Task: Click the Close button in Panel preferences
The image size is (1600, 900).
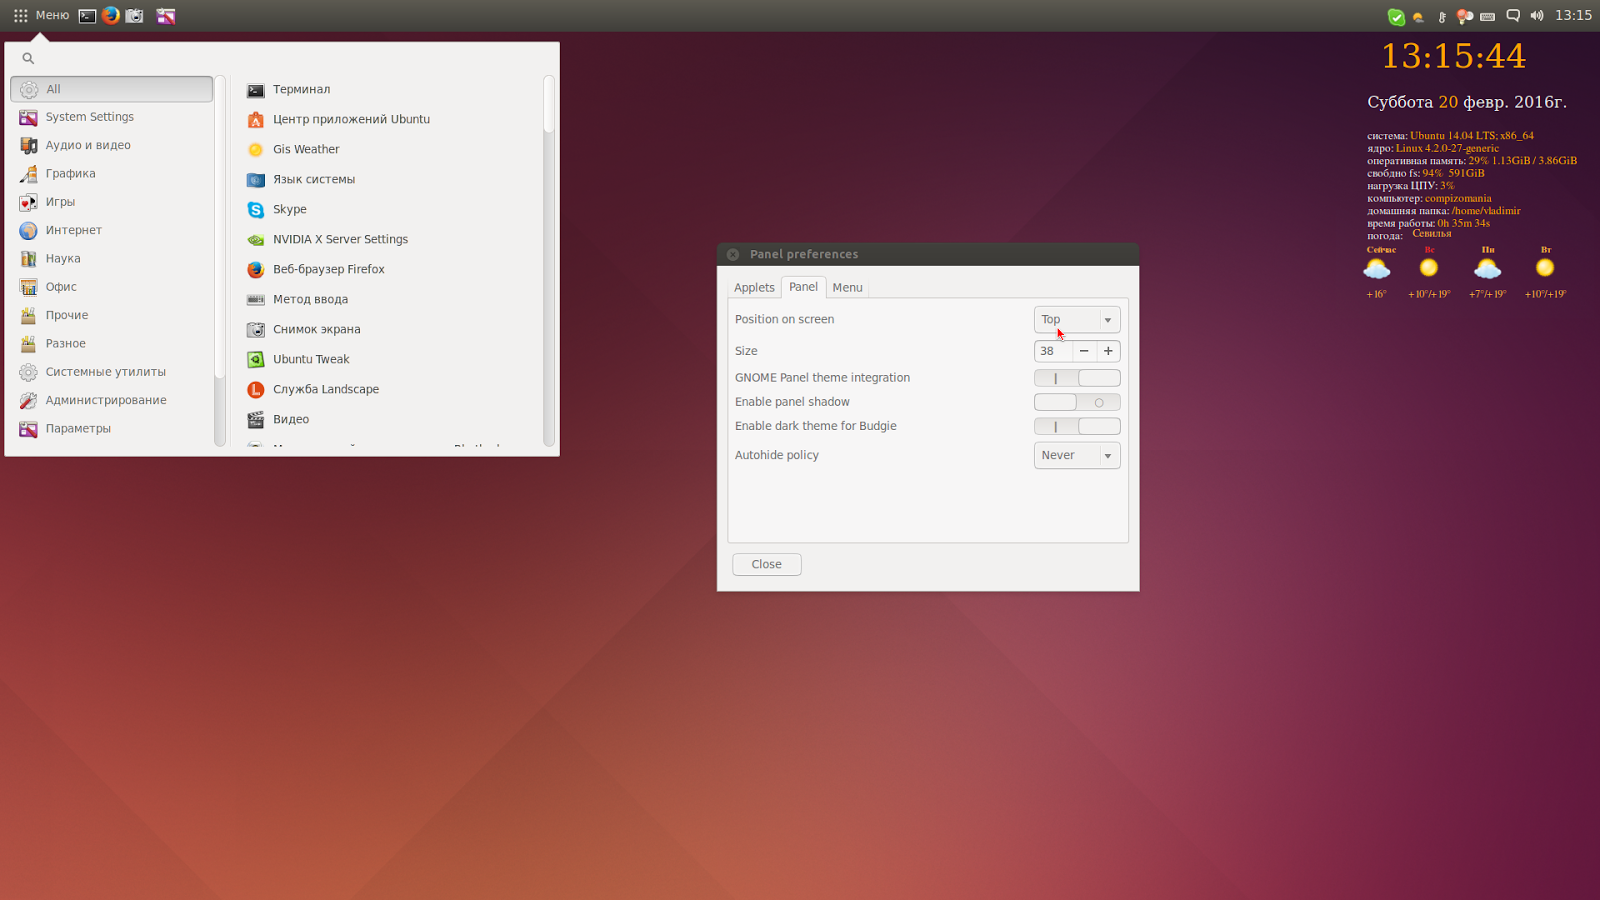Action: click(x=766, y=564)
